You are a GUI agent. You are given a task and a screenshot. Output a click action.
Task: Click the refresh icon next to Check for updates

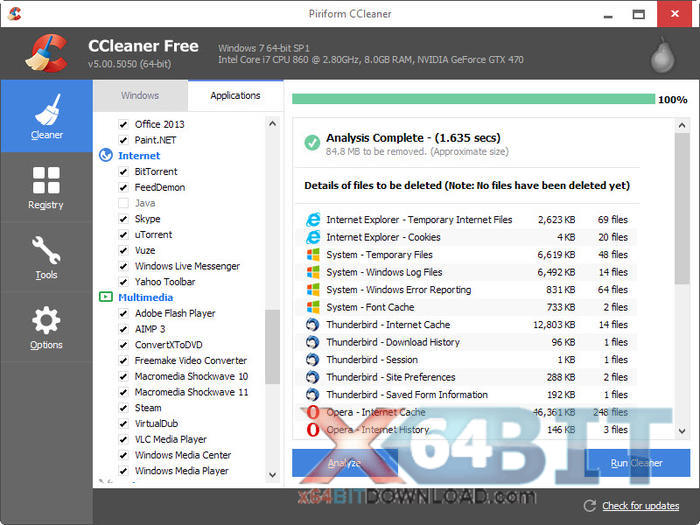click(x=590, y=505)
